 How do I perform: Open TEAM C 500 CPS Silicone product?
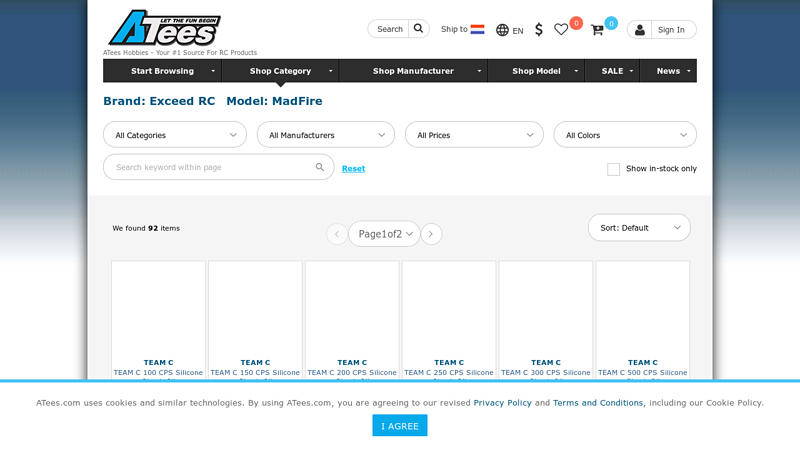point(643,373)
